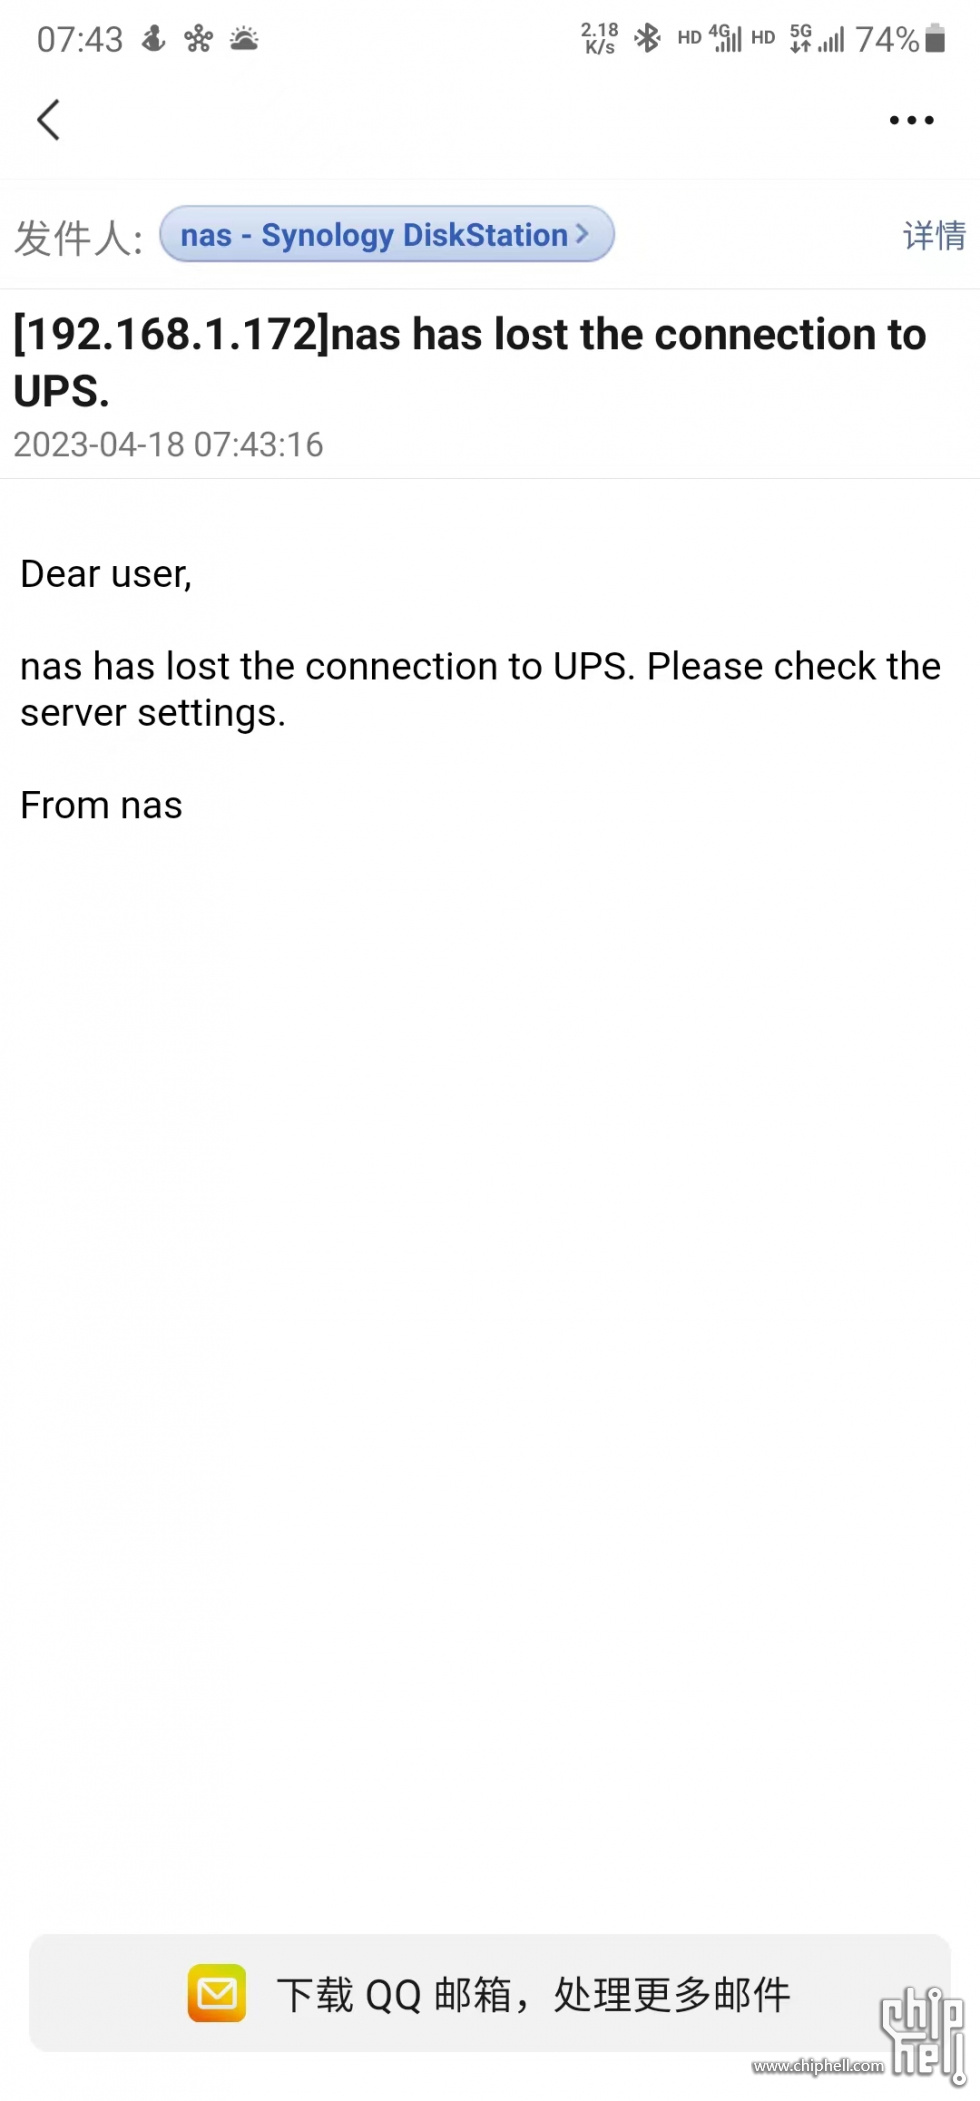Tap the QQ Mail envelope icon
The height and width of the screenshot is (2101, 980).
coord(217,1993)
